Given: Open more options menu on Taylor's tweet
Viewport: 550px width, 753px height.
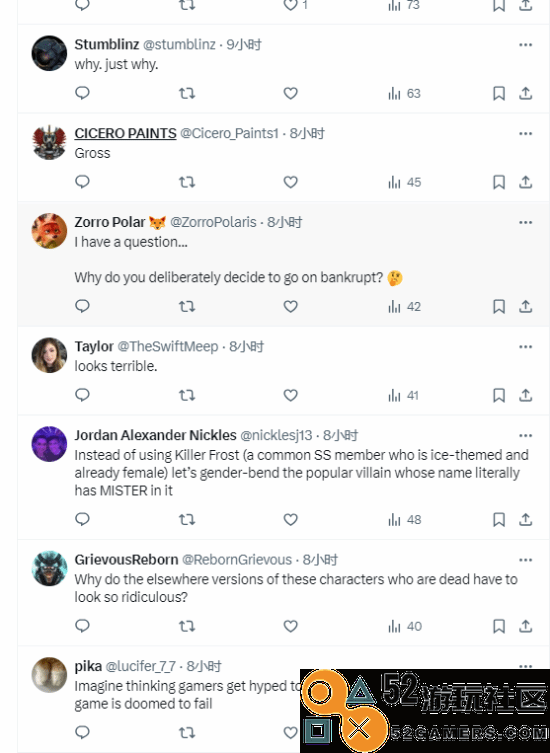Looking at the screenshot, I should coord(526,347).
